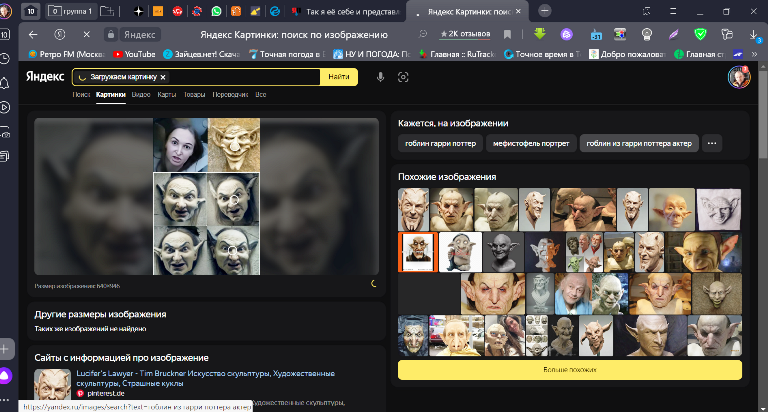Screen dimensions: 768x412
Task: Expand the bookmarks bar overflow chevron
Action: (x=754, y=54)
